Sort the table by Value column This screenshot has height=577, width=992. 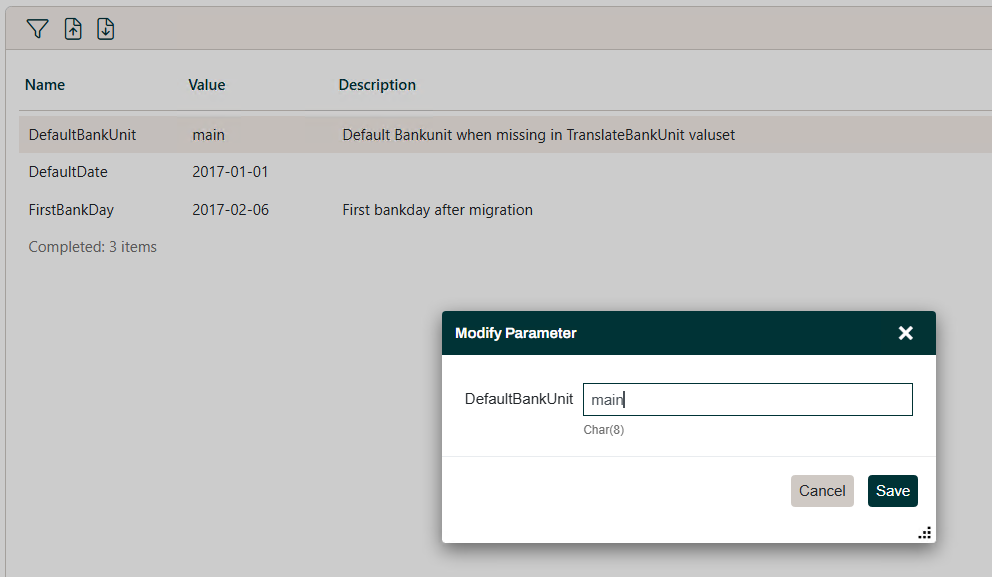(206, 85)
